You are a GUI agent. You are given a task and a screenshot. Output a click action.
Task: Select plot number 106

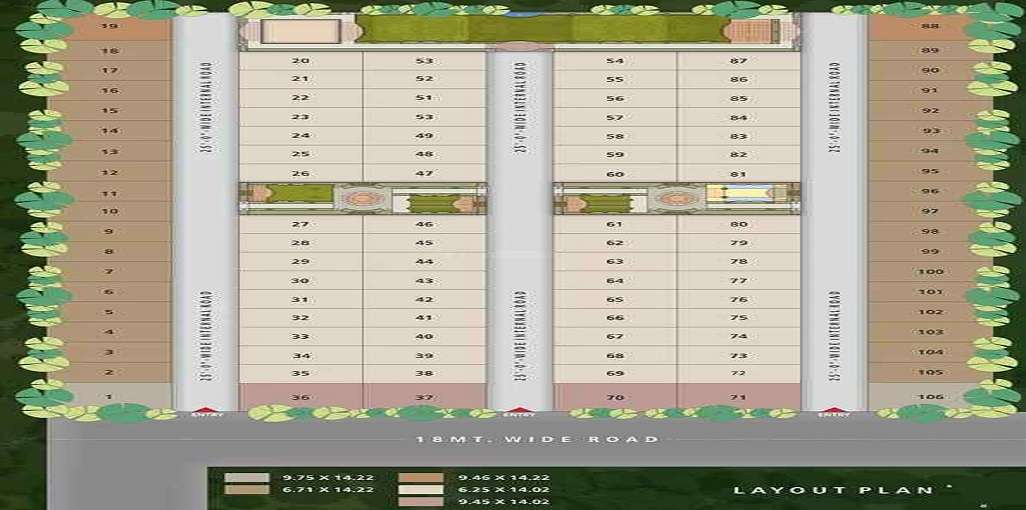point(930,397)
